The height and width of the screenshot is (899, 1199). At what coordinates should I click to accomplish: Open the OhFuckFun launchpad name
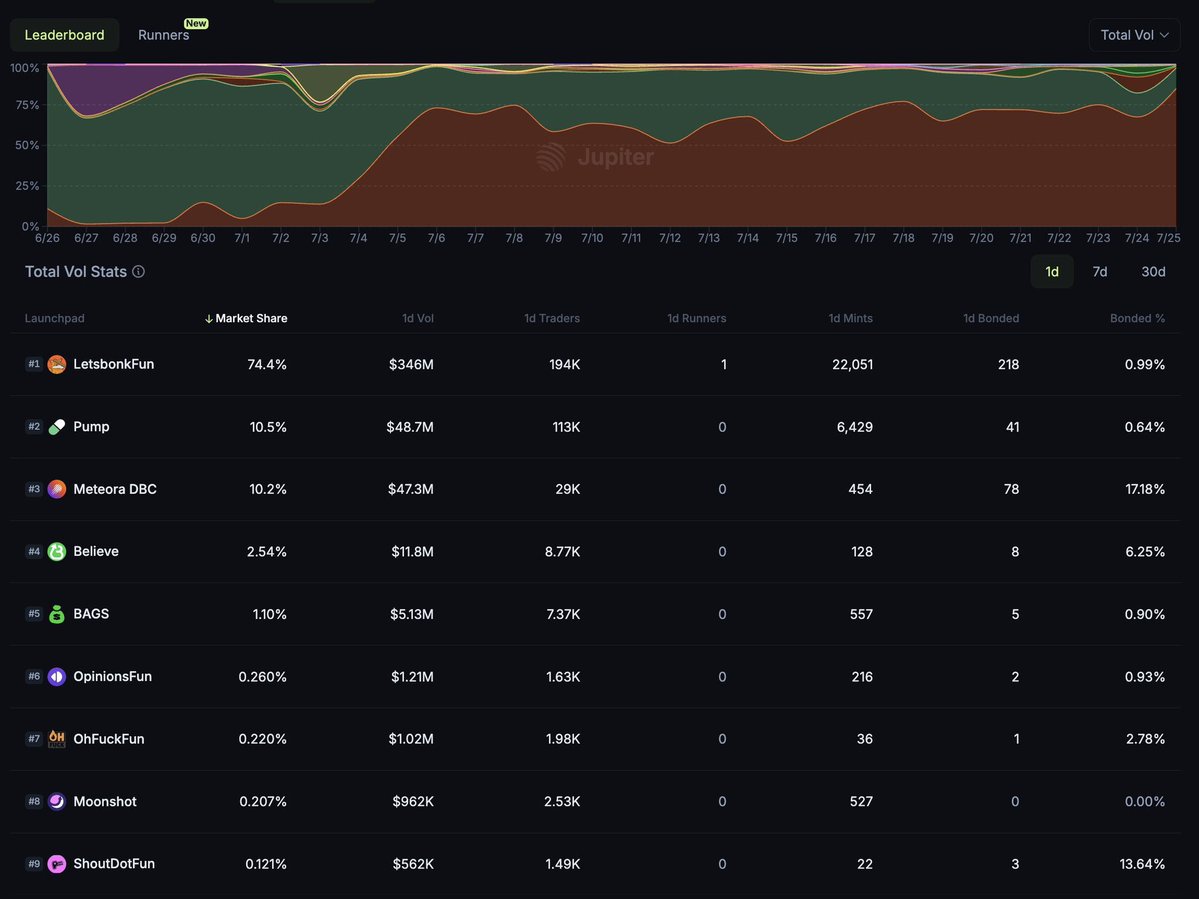click(x=109, y=739)
